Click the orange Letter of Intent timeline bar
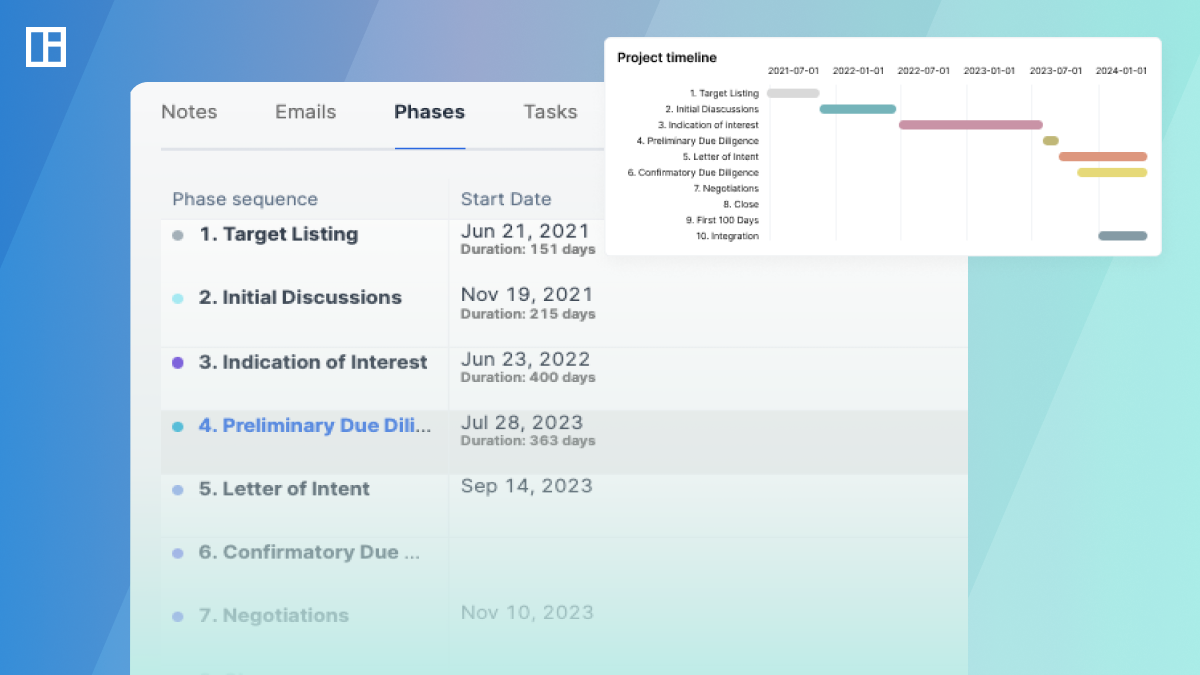 [1102, 157]
